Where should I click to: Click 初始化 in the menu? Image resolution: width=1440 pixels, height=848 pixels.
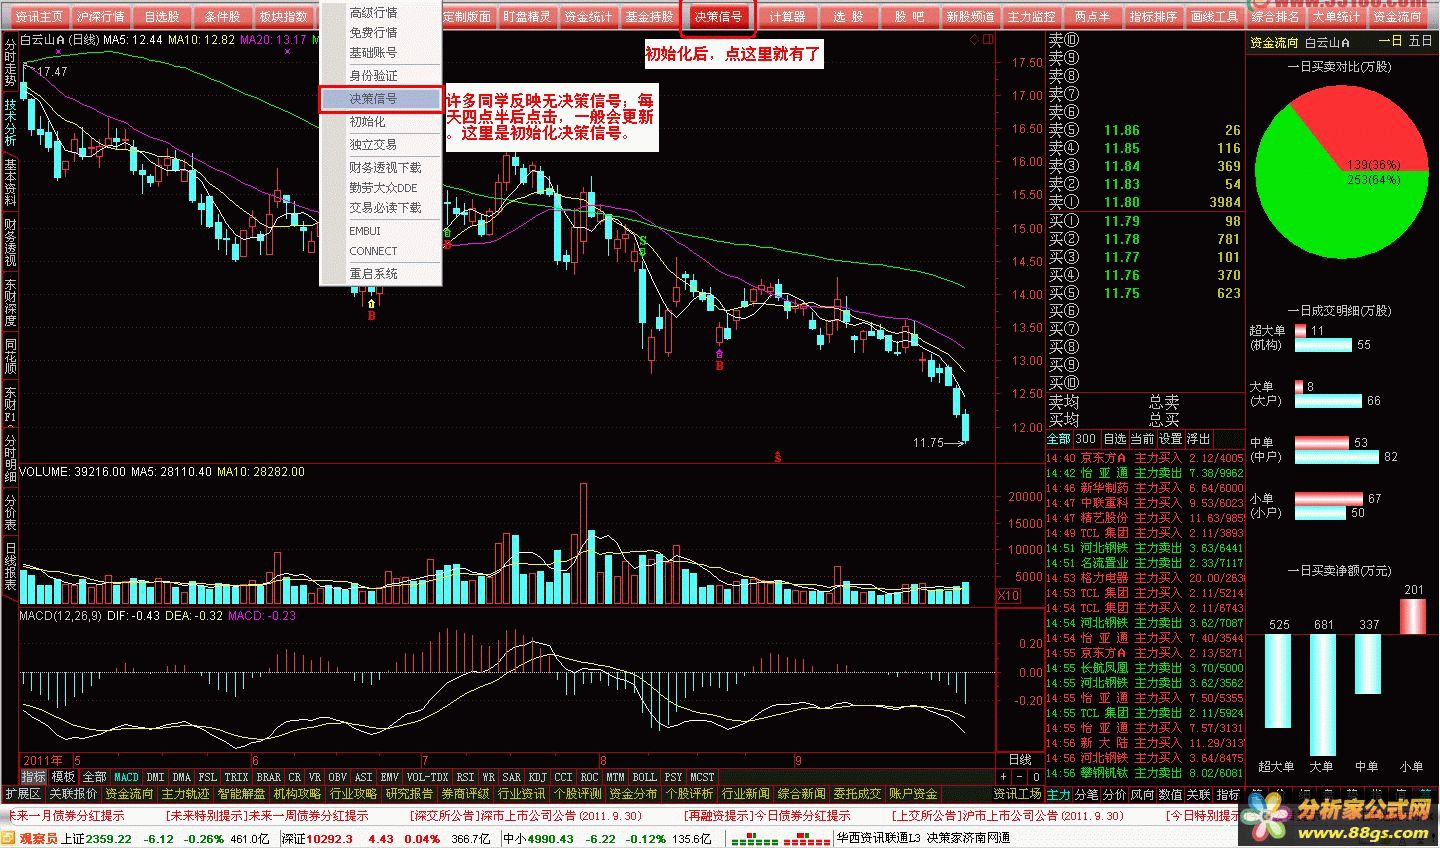click(x=381, y=121)
